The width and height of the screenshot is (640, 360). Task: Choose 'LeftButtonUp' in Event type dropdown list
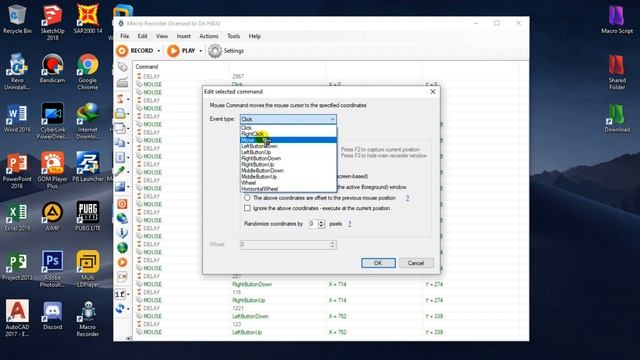(x=288, y=152)
